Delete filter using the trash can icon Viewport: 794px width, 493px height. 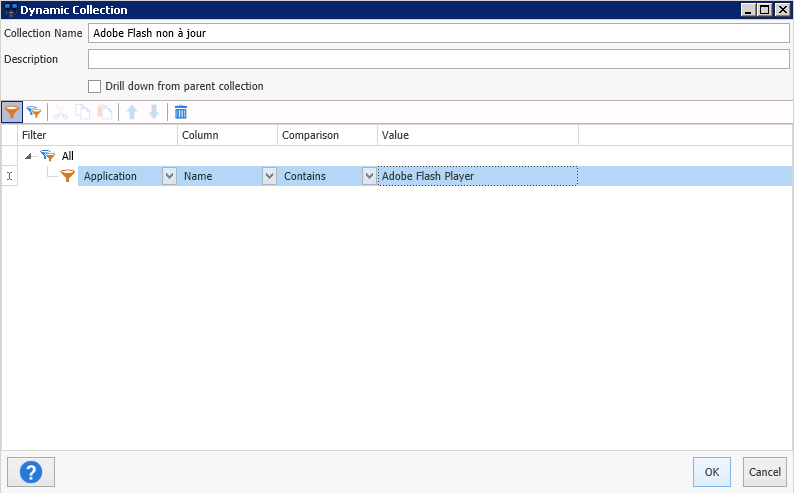[181, 112]
